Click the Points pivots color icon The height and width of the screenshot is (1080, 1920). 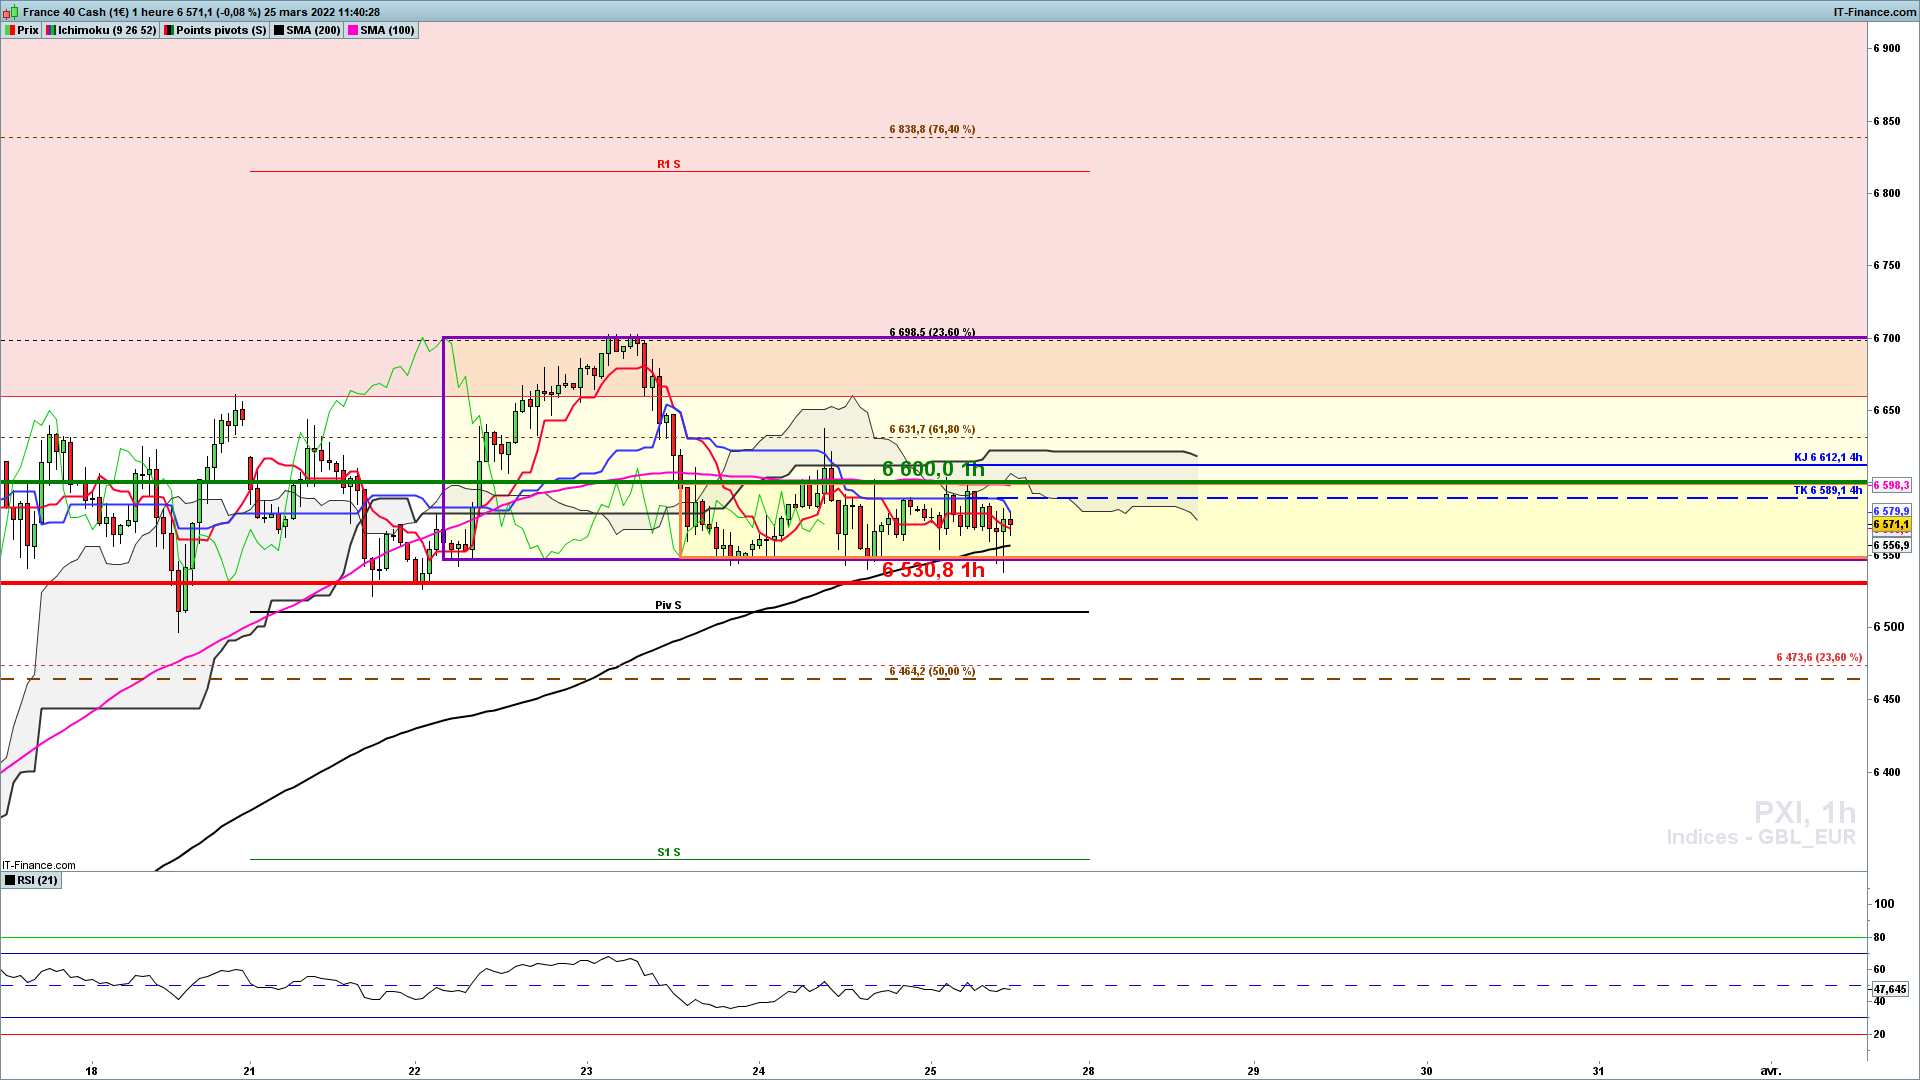169,30
